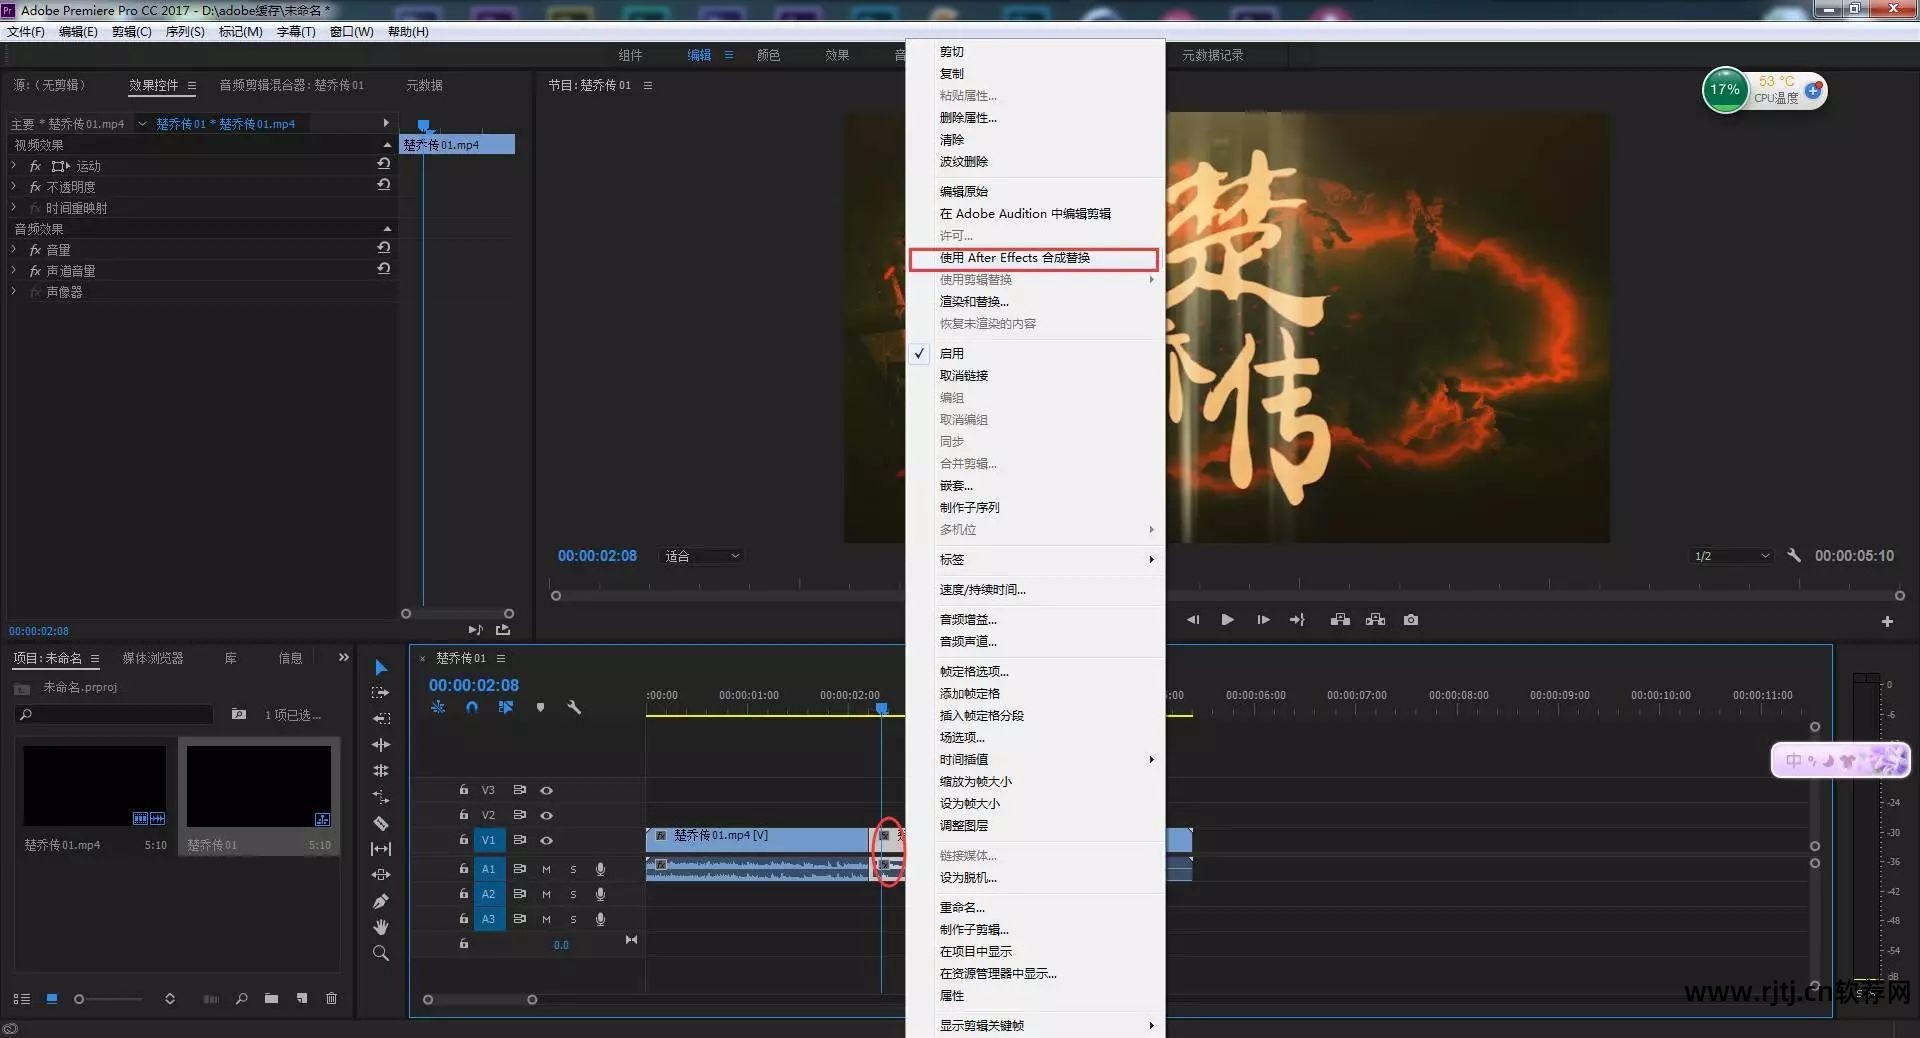Image resolution: width=1920 pixels, height=1038 pixels.
Task: Open program monitor settings wrench
Action: point(1794,555)
